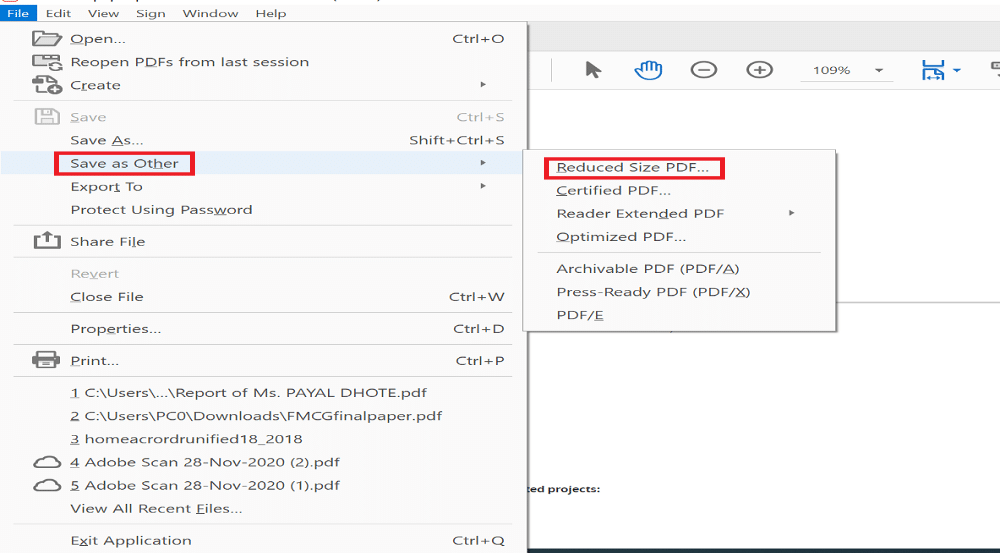Screen dimensions: 1000x553
Task: Expand Reader Extended PDF submenu arrow
Action: 791,214
